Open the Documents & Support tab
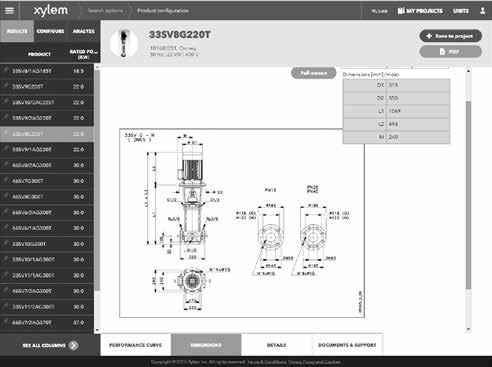492x367 pixels. click(347, 345)
